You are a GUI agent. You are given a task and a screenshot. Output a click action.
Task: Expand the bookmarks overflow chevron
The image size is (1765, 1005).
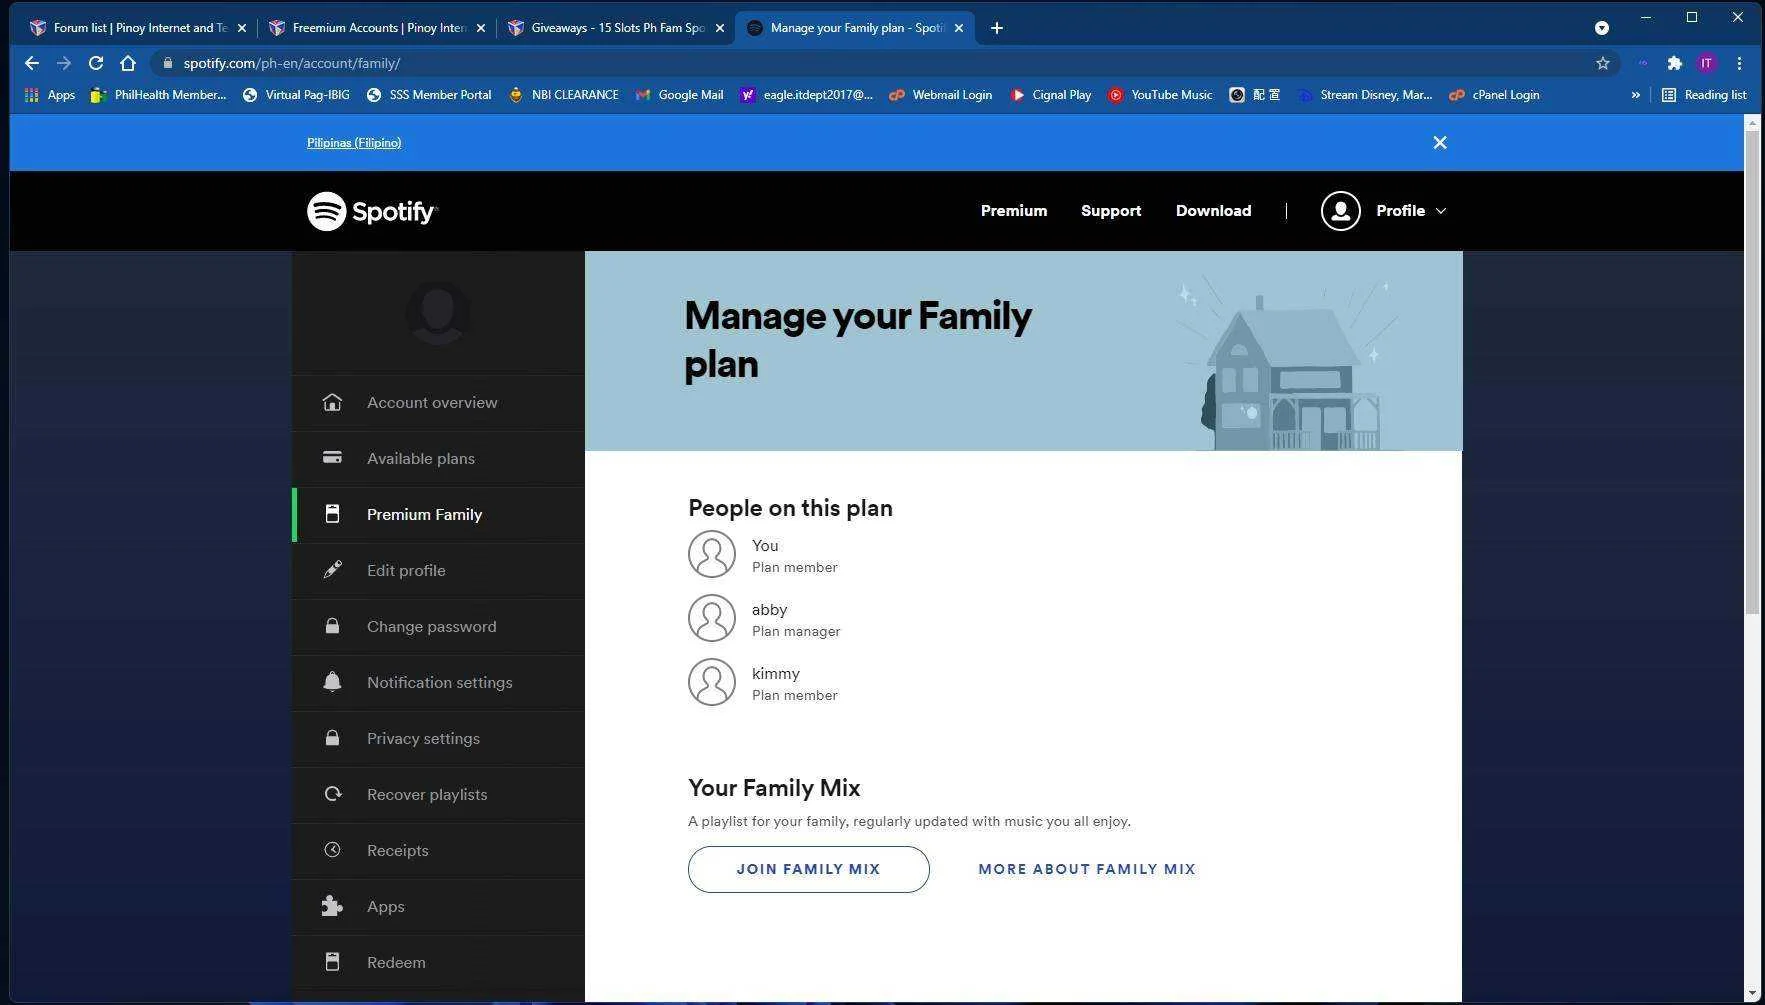[x=1636, y=95]
